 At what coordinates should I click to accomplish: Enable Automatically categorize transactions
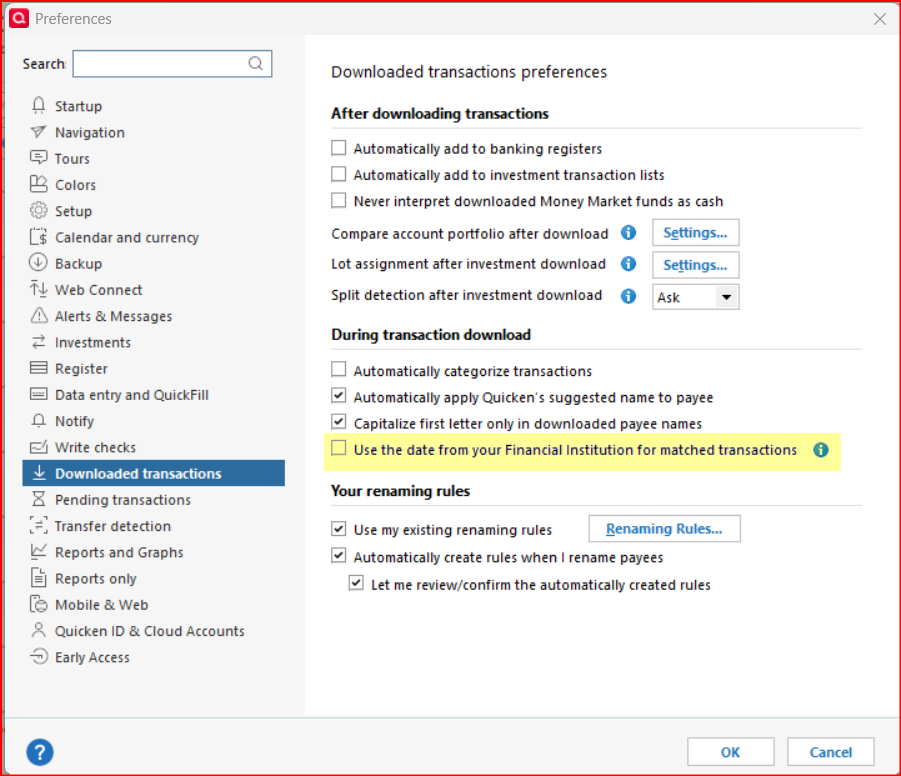(339, 369)
